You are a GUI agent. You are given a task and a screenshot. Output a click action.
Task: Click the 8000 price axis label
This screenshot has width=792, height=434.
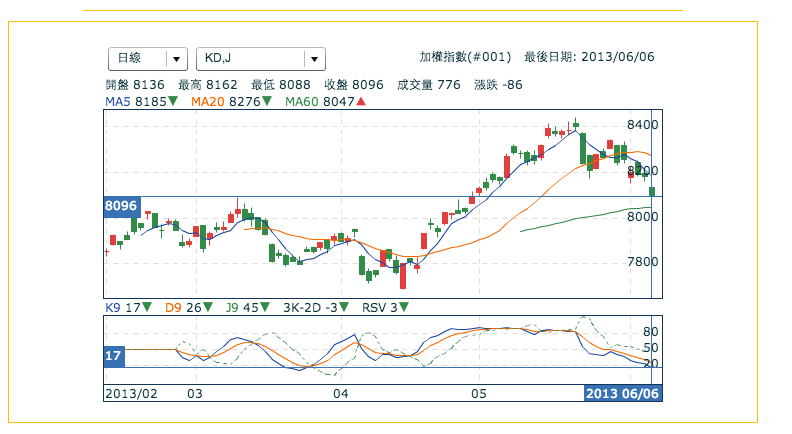pos(642,217)
